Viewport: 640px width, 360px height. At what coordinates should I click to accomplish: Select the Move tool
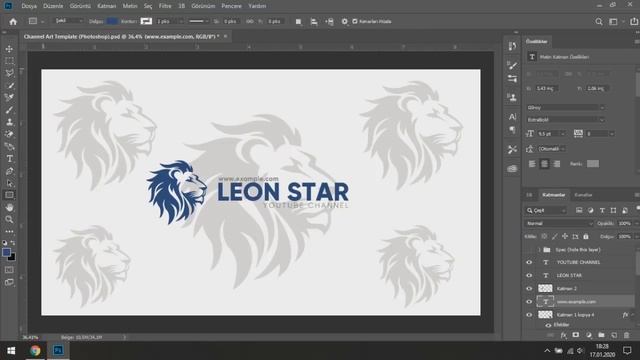tap(9, 49)
